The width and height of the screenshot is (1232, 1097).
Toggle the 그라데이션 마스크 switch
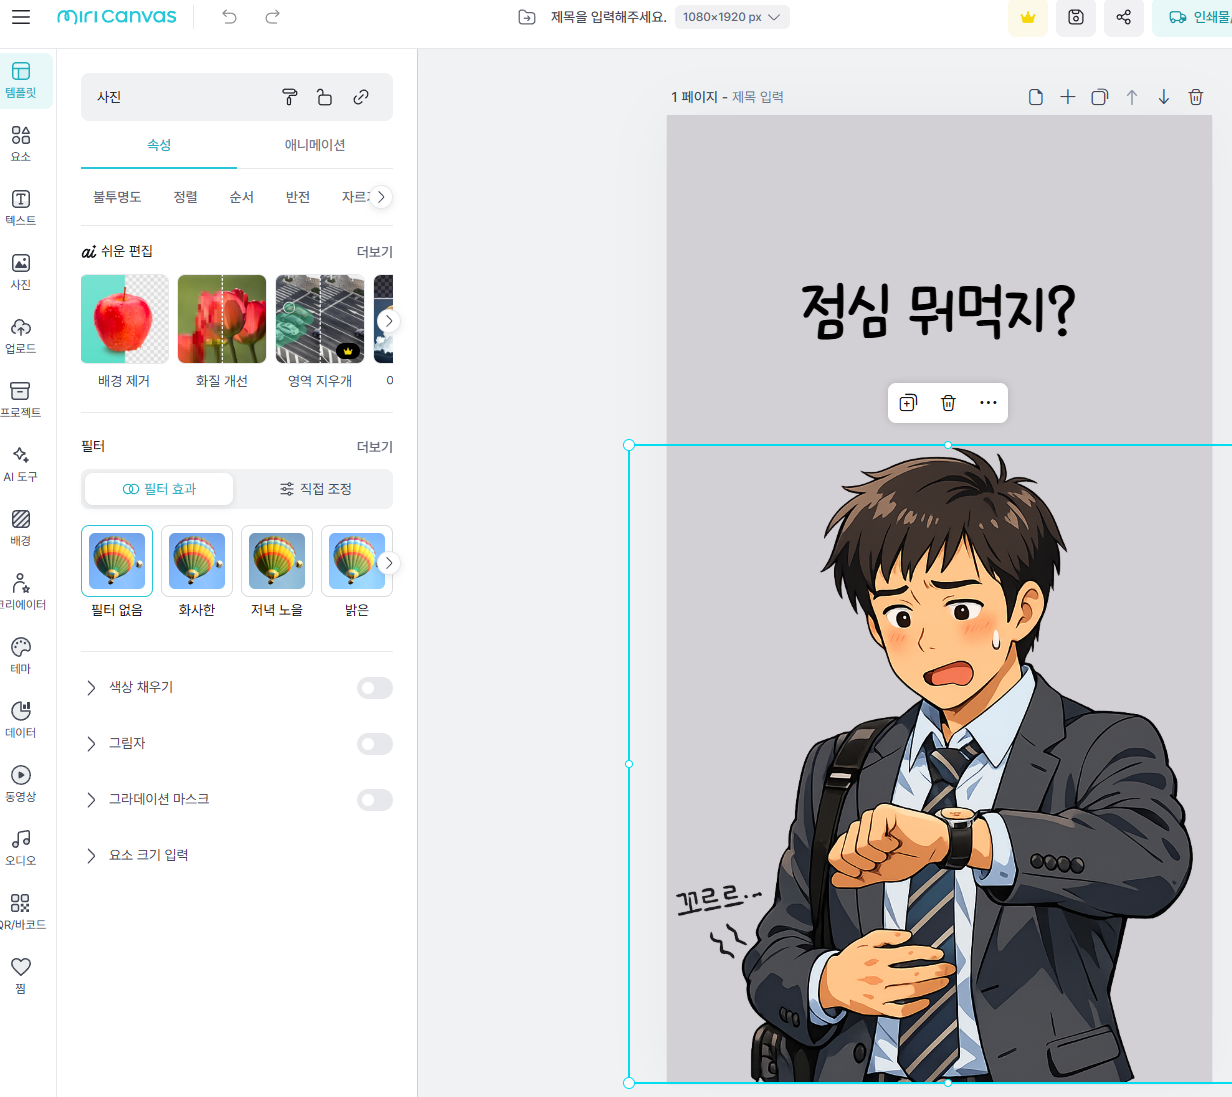375,800
